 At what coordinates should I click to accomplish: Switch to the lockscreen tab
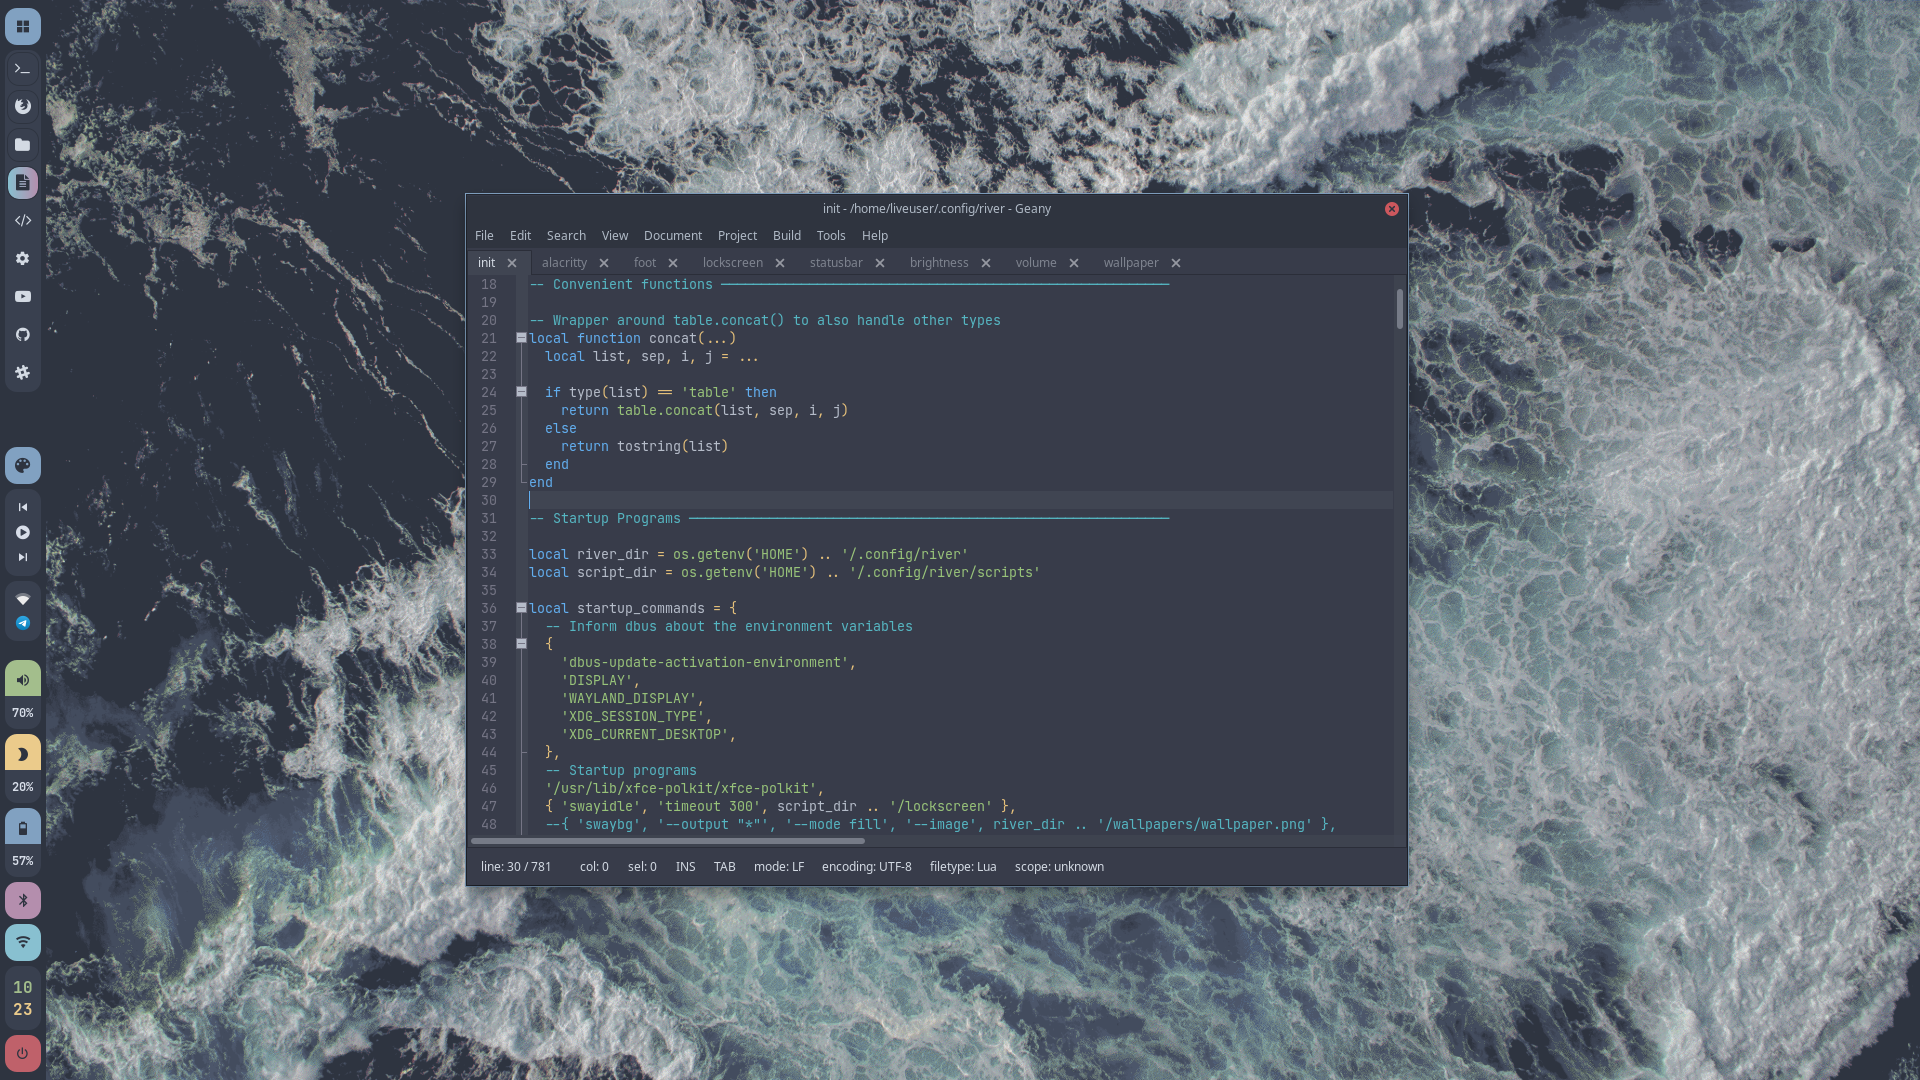pyautogui.click(x=732, y=263)
